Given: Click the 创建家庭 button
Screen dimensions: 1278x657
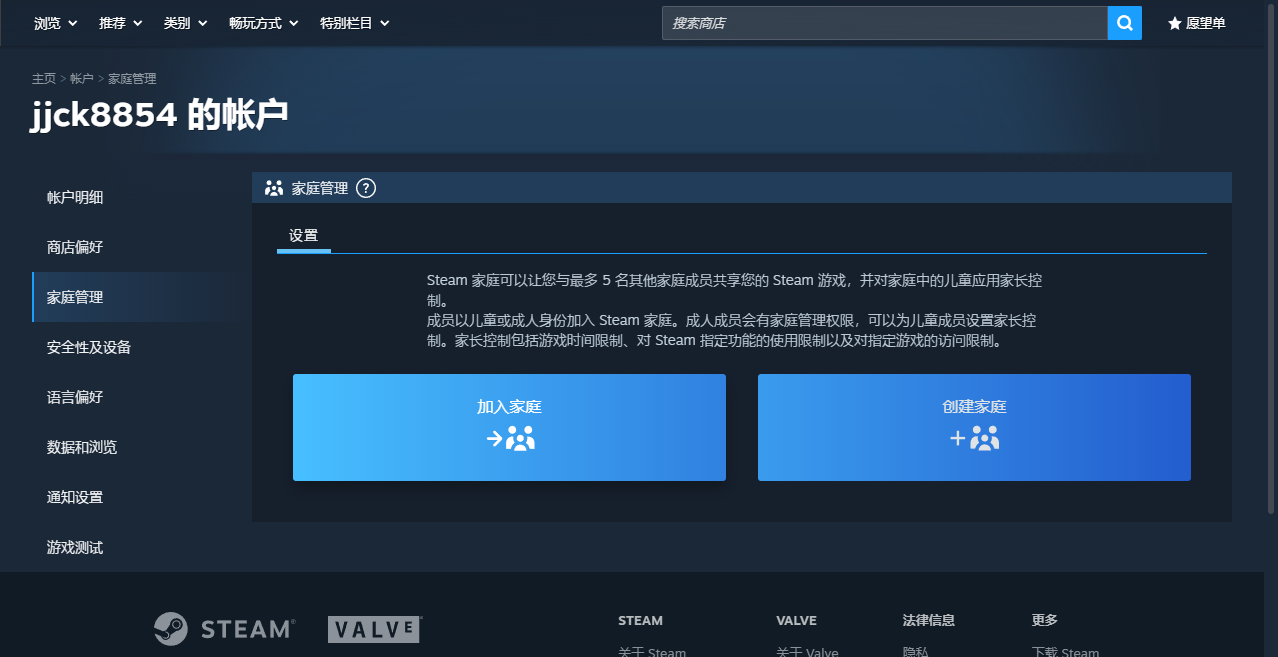Looking at the screenshot, I should point(974,427).
